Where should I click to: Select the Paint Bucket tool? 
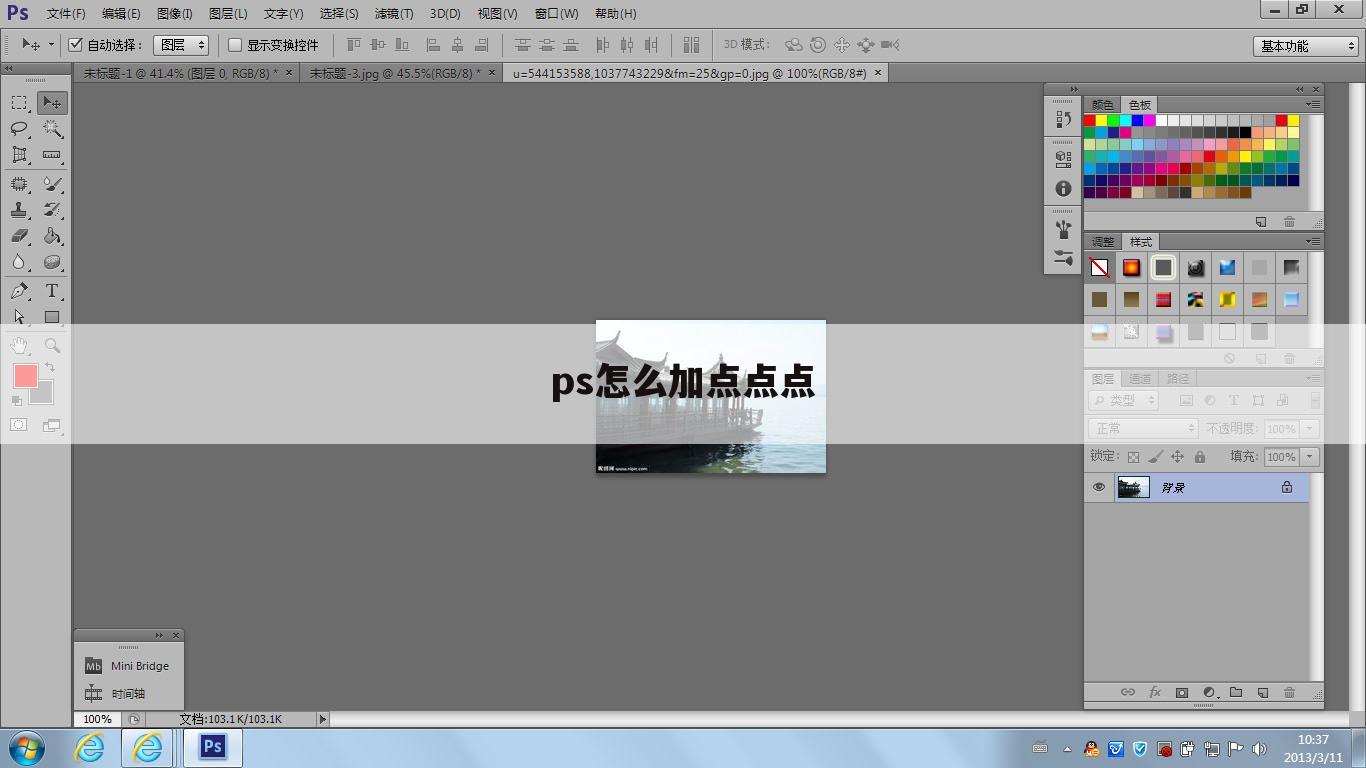coord(52,236)
